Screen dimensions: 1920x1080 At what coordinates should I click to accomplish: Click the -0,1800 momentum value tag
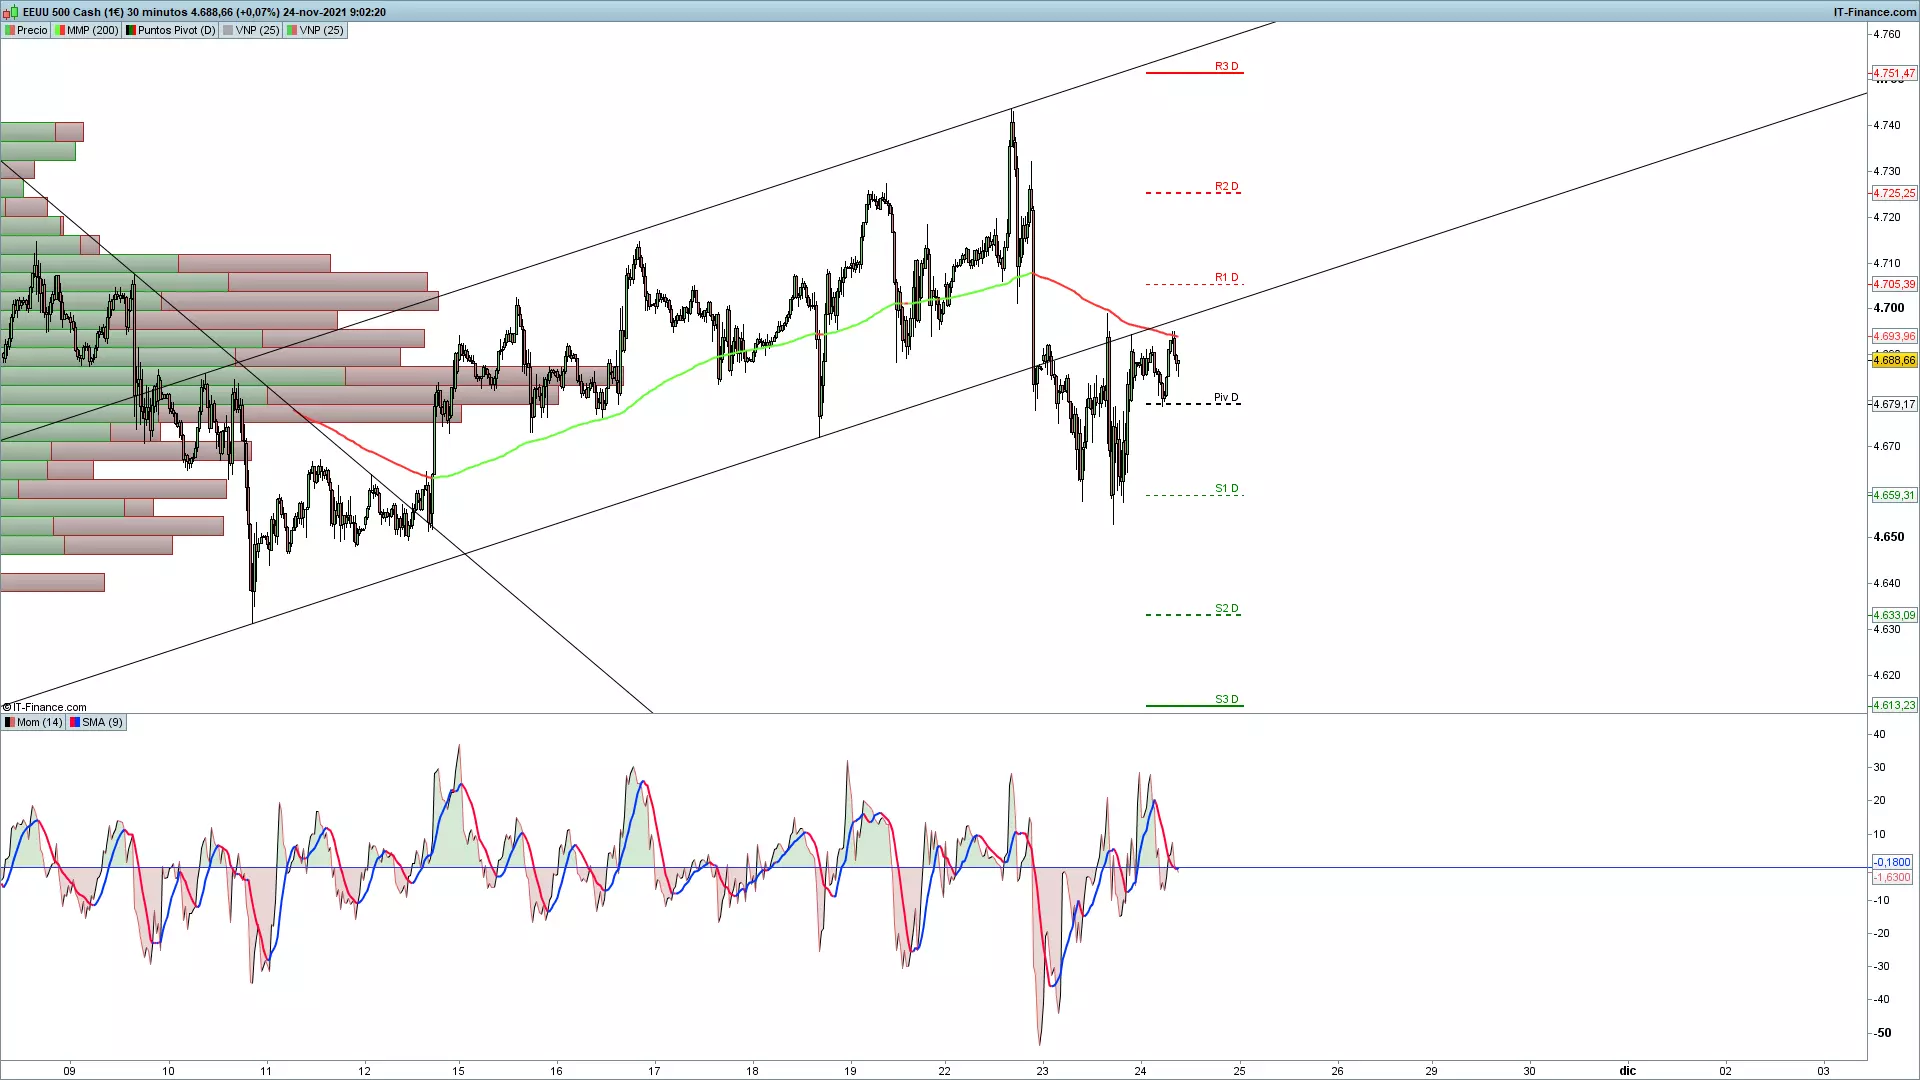[1891, 862]
